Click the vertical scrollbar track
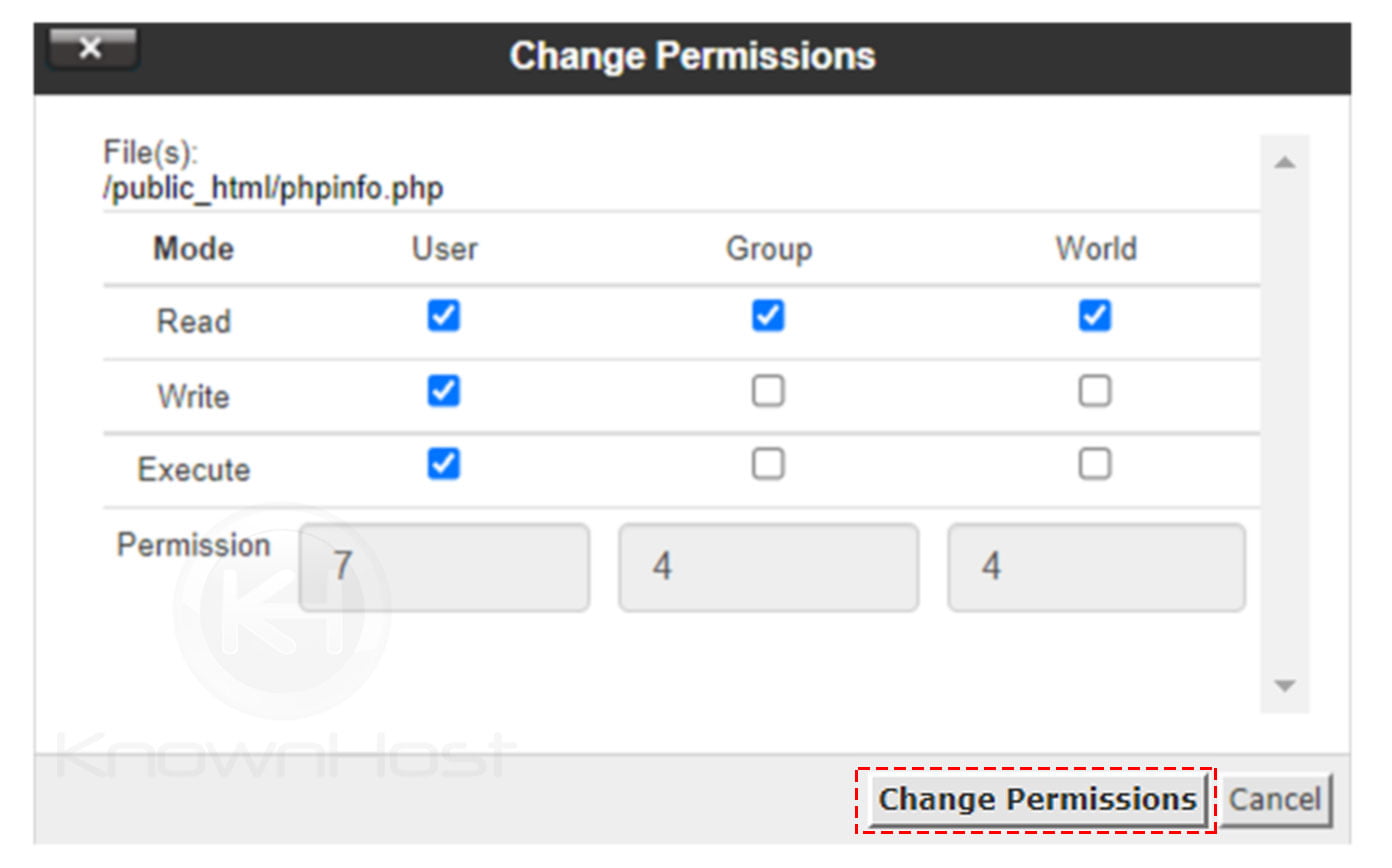The image size is (1392, 868). coord(1282,420)
